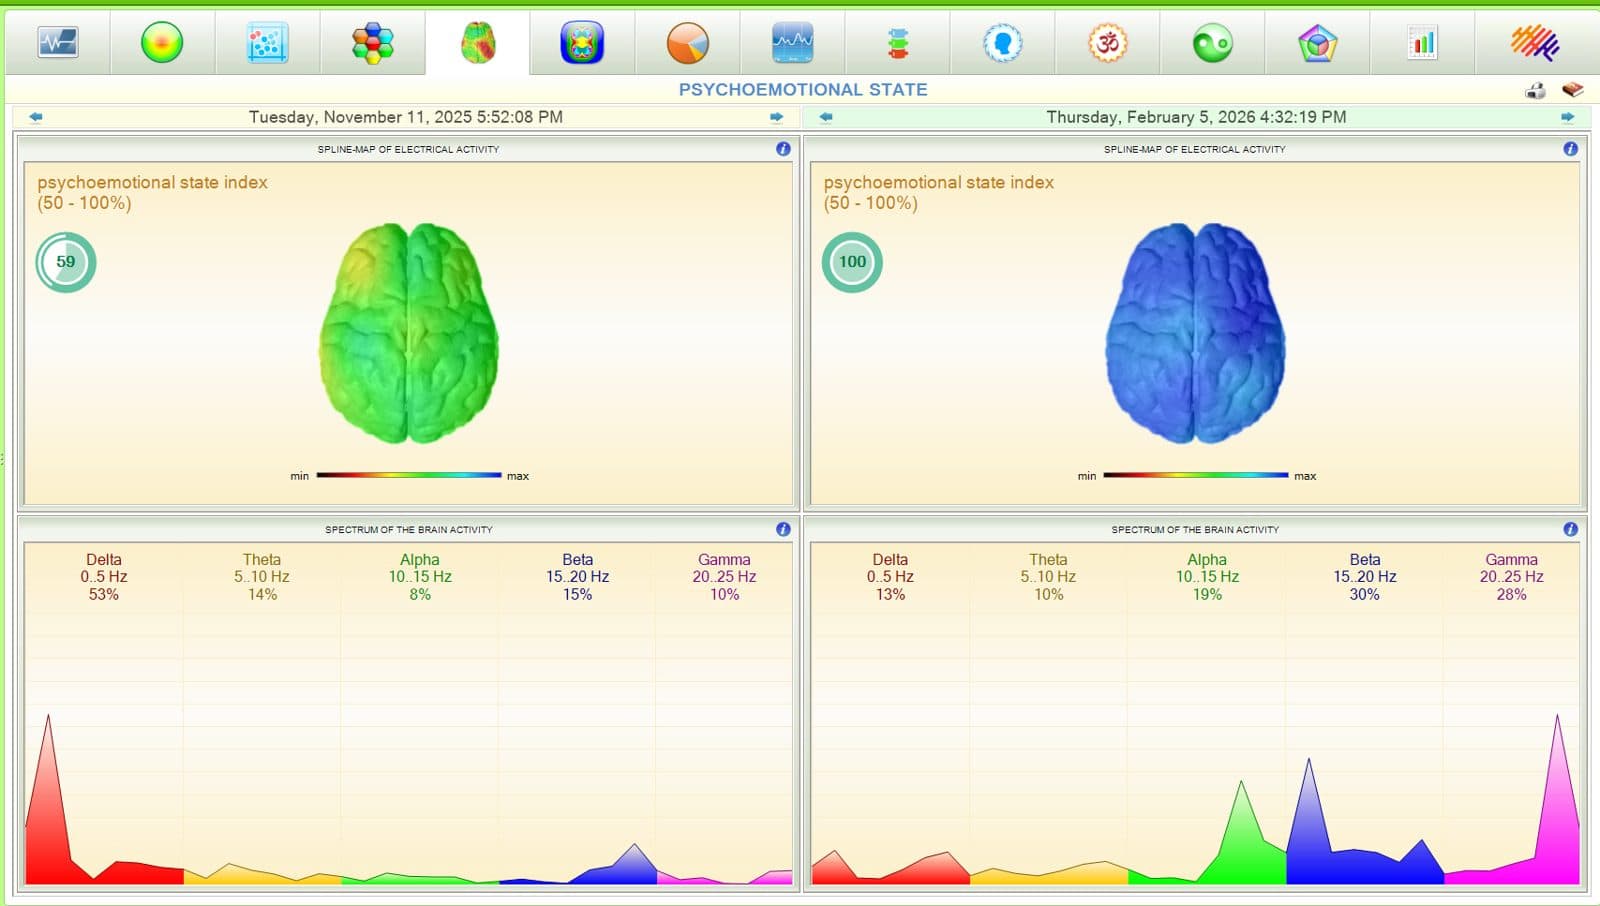
Task: Select the brain psychoemotional state tab
Action: 478,43
